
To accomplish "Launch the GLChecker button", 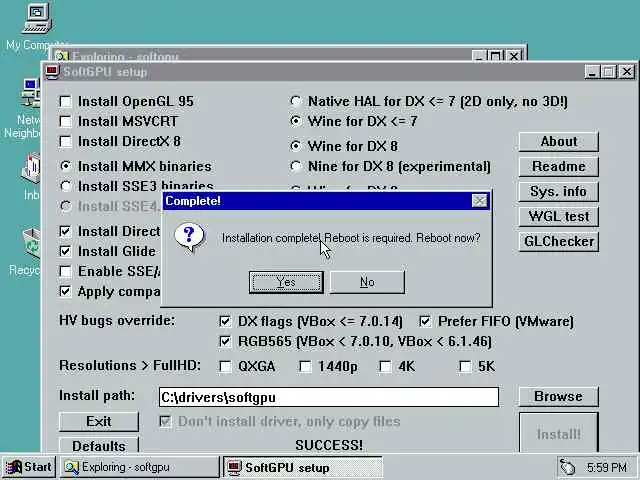I will (x=558, y=242).
